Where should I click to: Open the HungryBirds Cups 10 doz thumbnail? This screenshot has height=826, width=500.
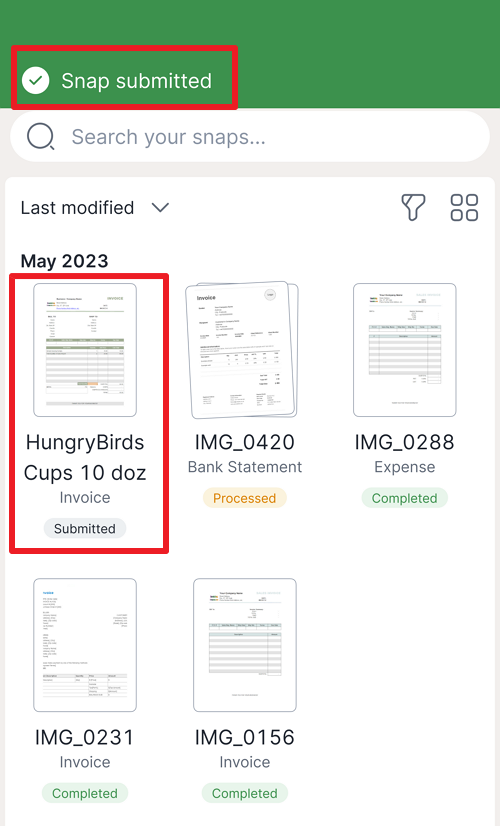pos(85,350)
